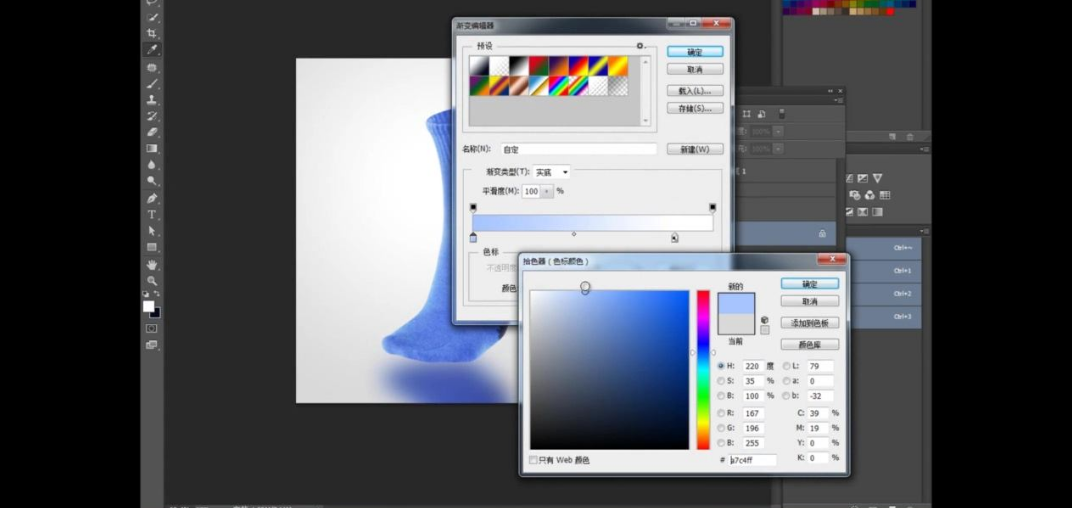The image size is (1072, 508).
Task: Select the Zoom tool
Action: pos(152,280)
